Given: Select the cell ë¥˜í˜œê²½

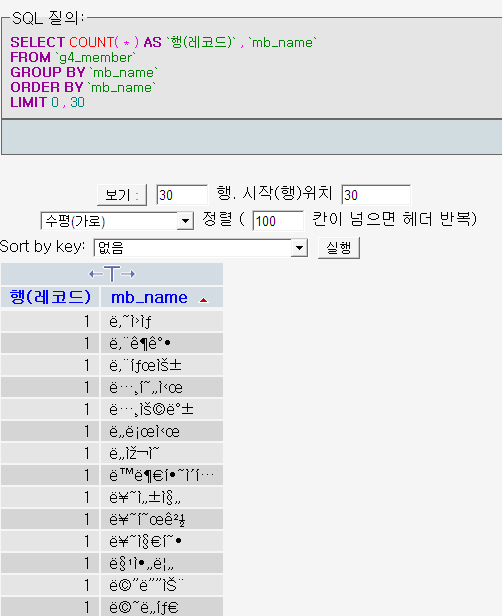Looking at the screenshot, I should (x=162, y=519).
